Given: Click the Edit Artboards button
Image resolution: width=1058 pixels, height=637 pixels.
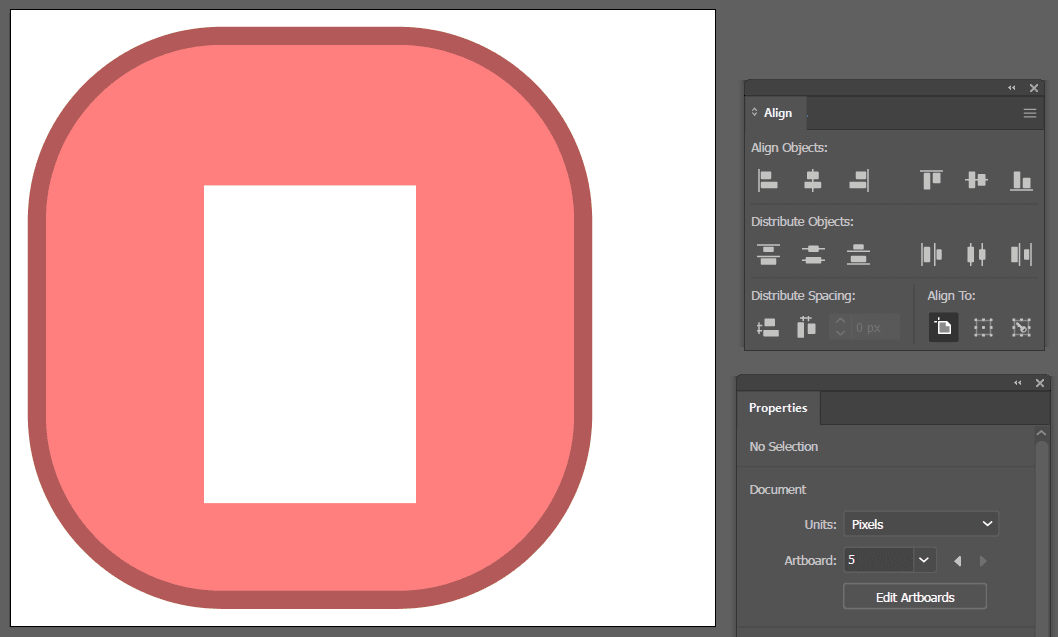Looking at the screenshot, I should 915,597.
